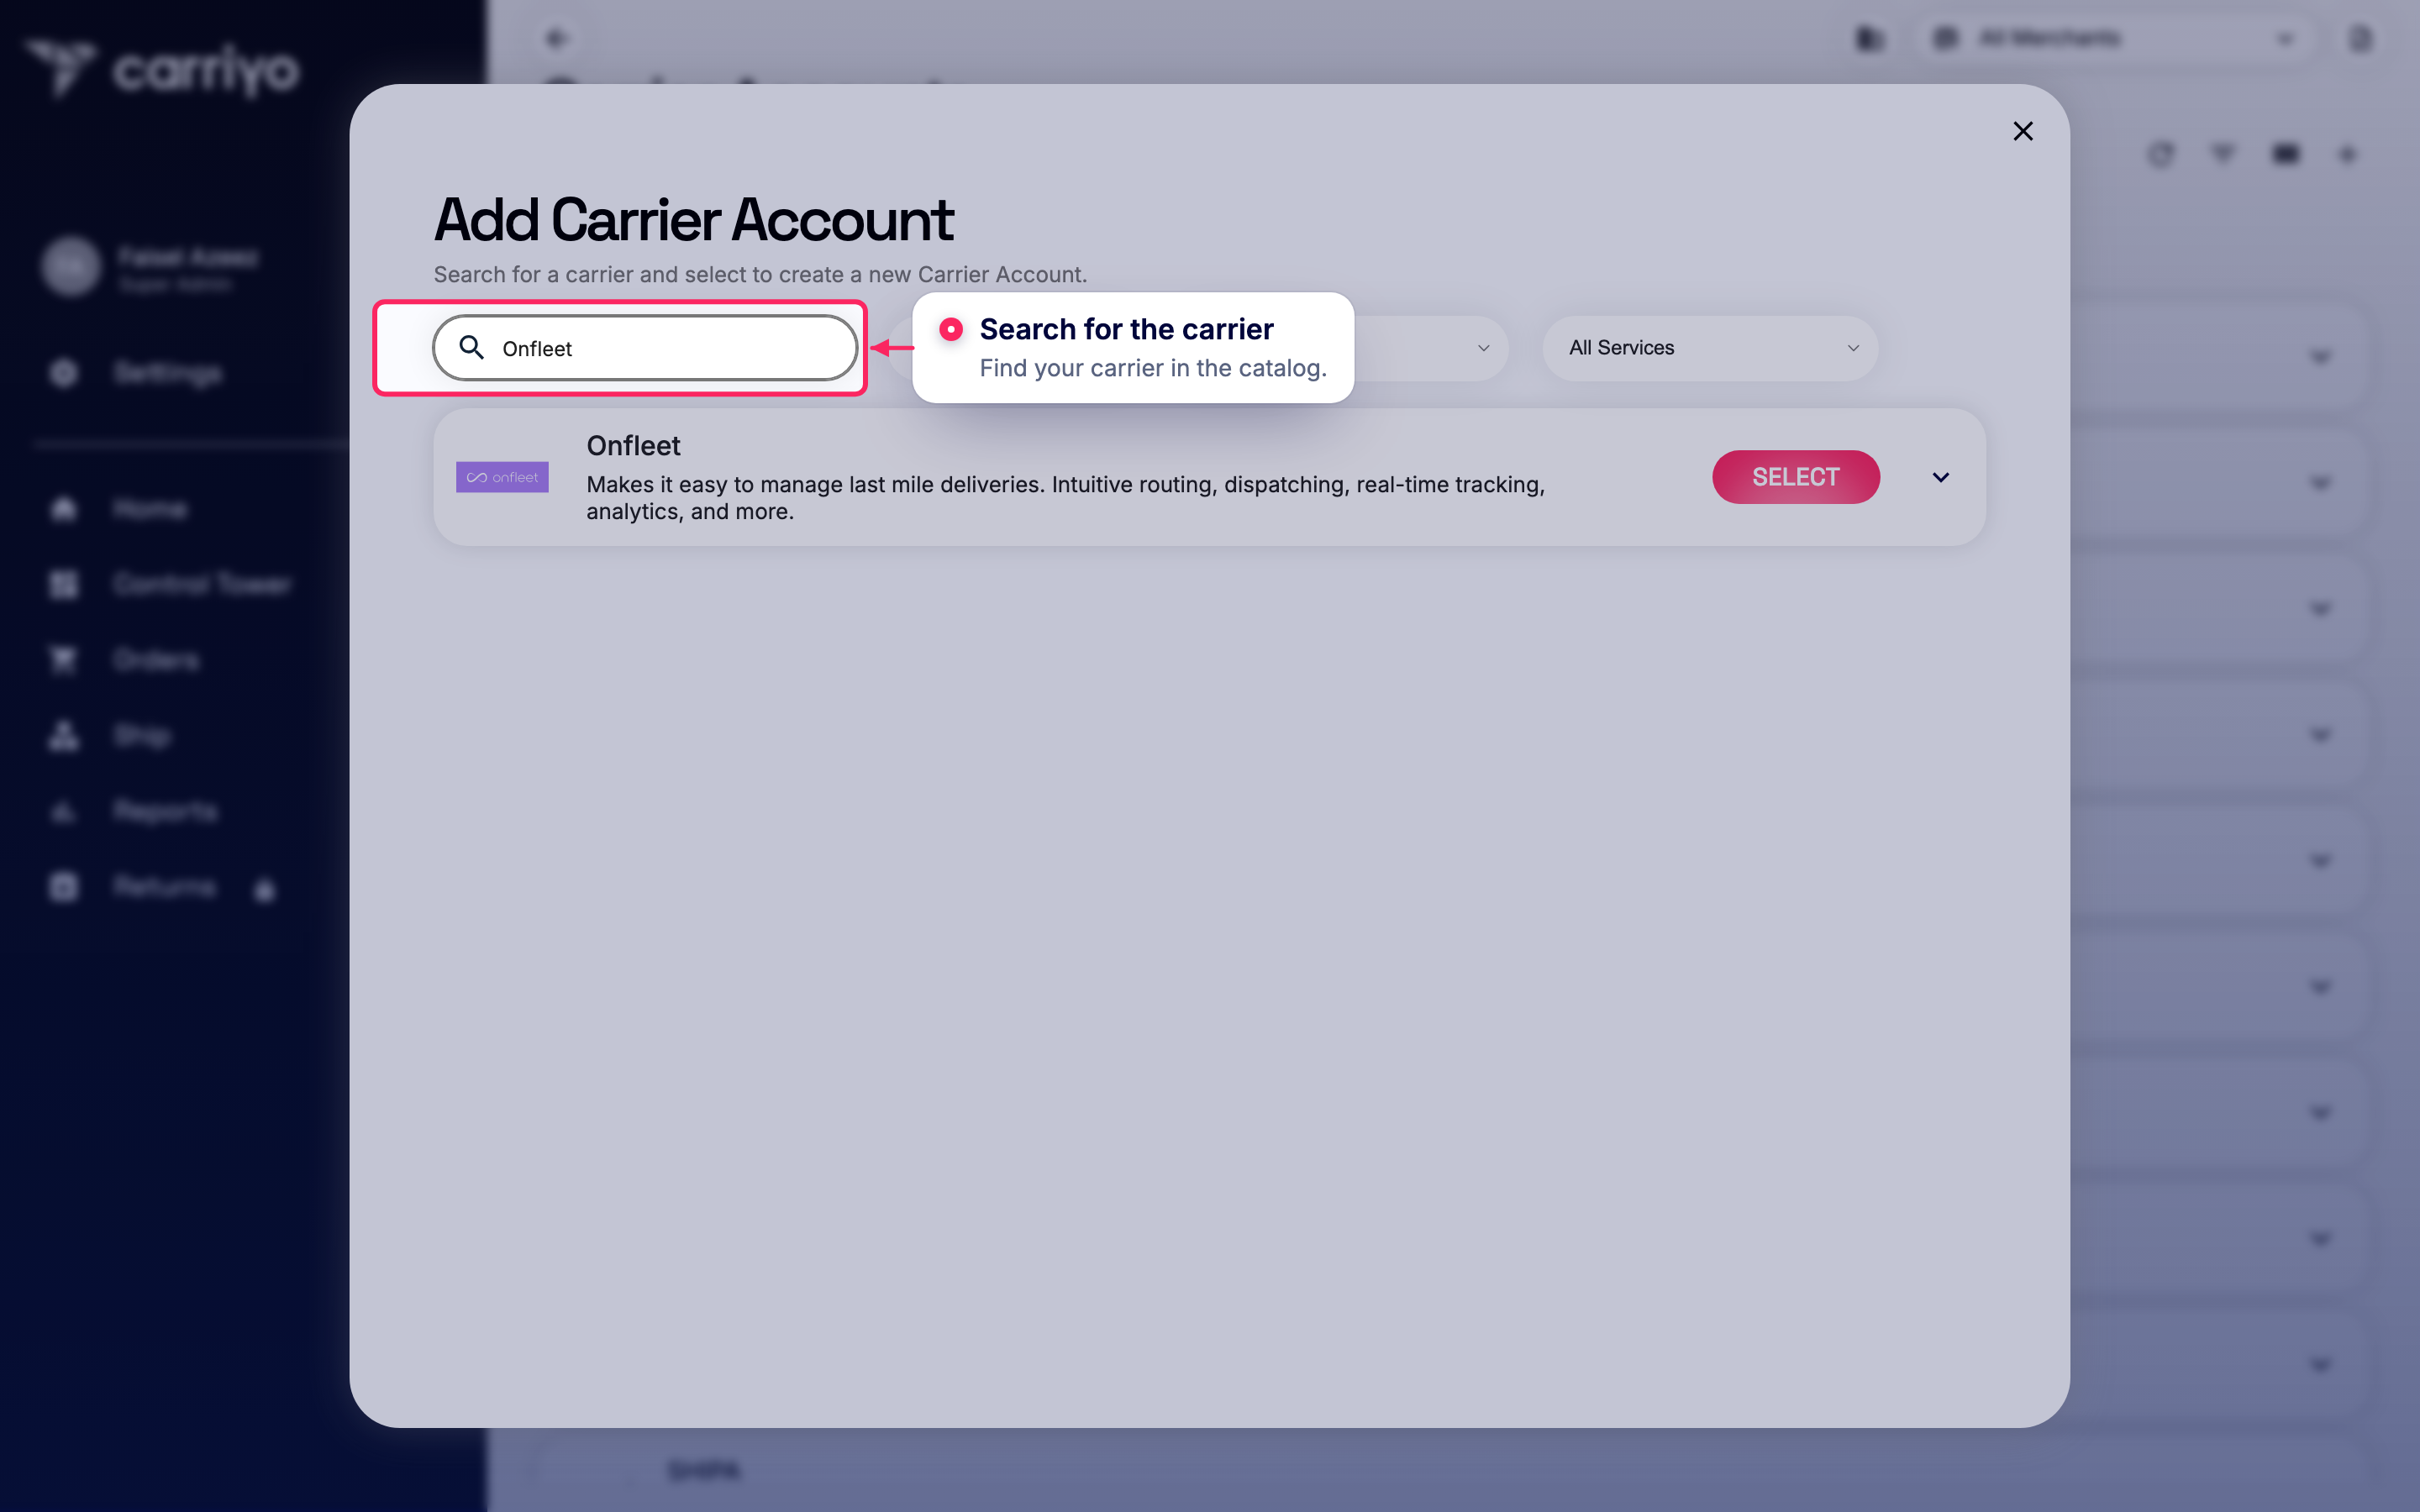Viewport: 2420px width, 1512px height.
Task: Click the back arrow in background page
Action: [x=557, y=39]
